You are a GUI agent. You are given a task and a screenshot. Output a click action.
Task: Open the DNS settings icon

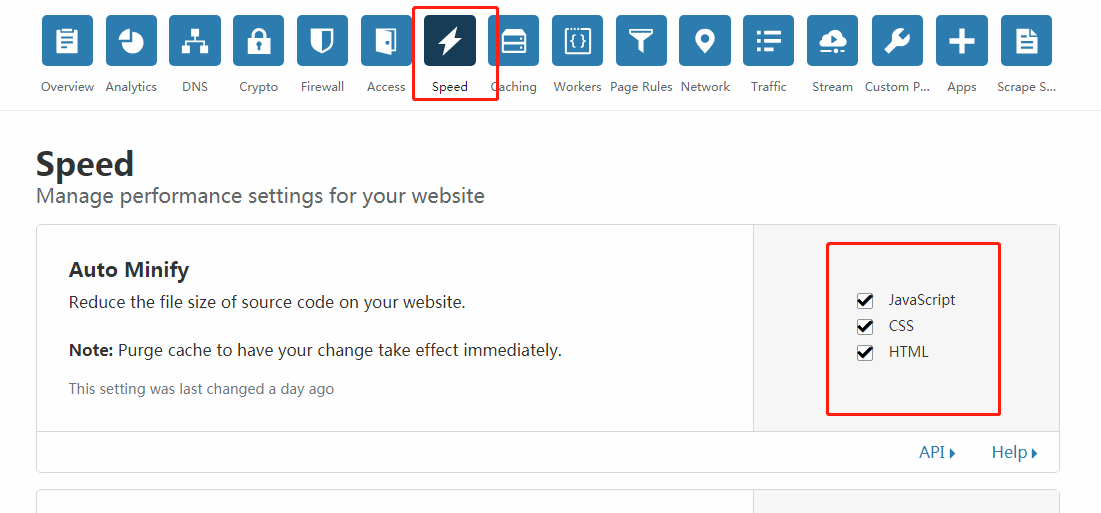(x=195, y=41)
